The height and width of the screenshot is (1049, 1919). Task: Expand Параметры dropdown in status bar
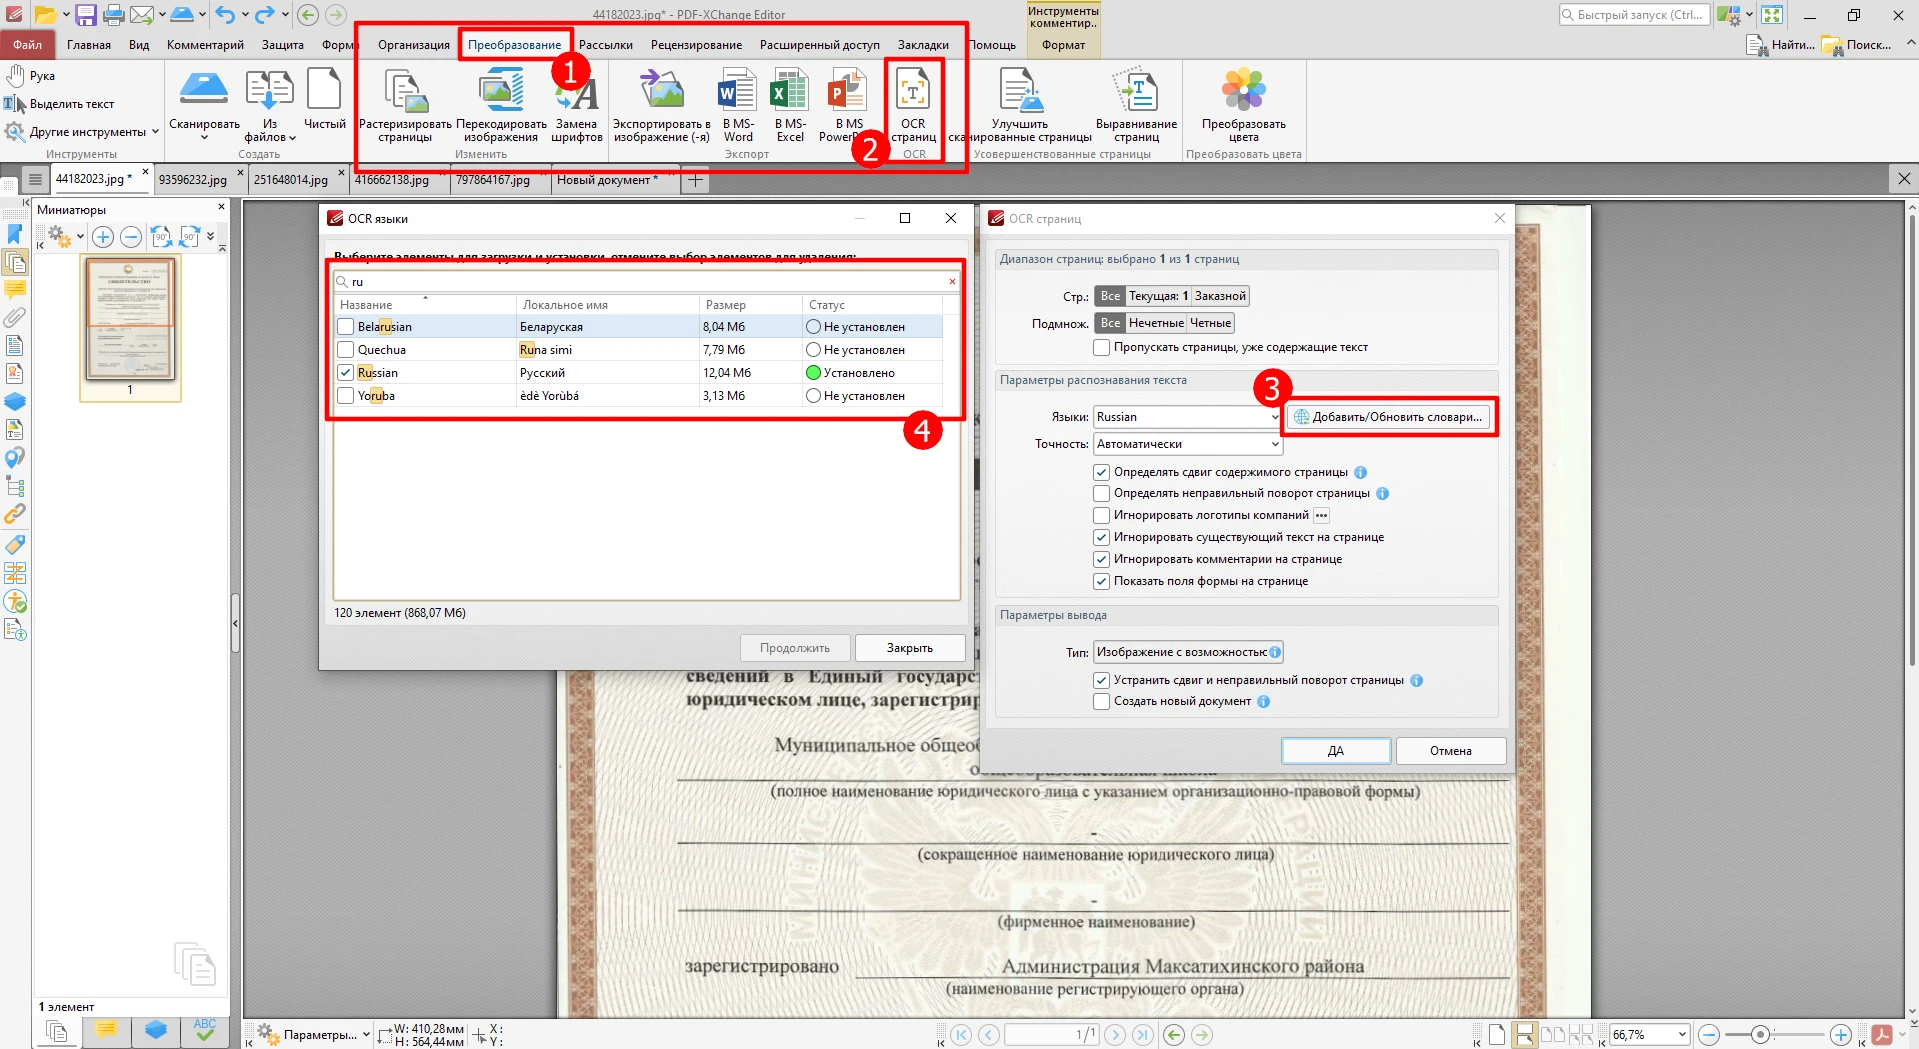tap(366, 1035)
